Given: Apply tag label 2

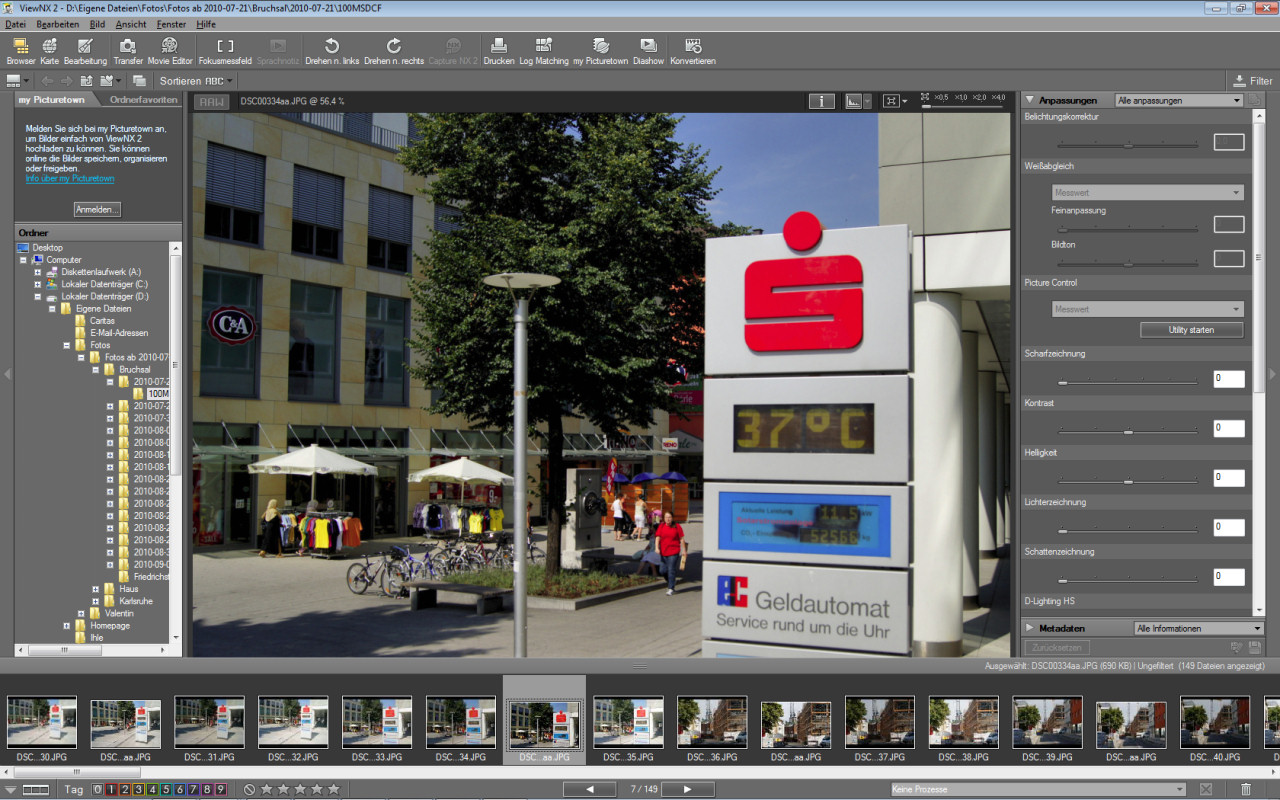Looking at the screenshot, I should click(x=123, y=789).
